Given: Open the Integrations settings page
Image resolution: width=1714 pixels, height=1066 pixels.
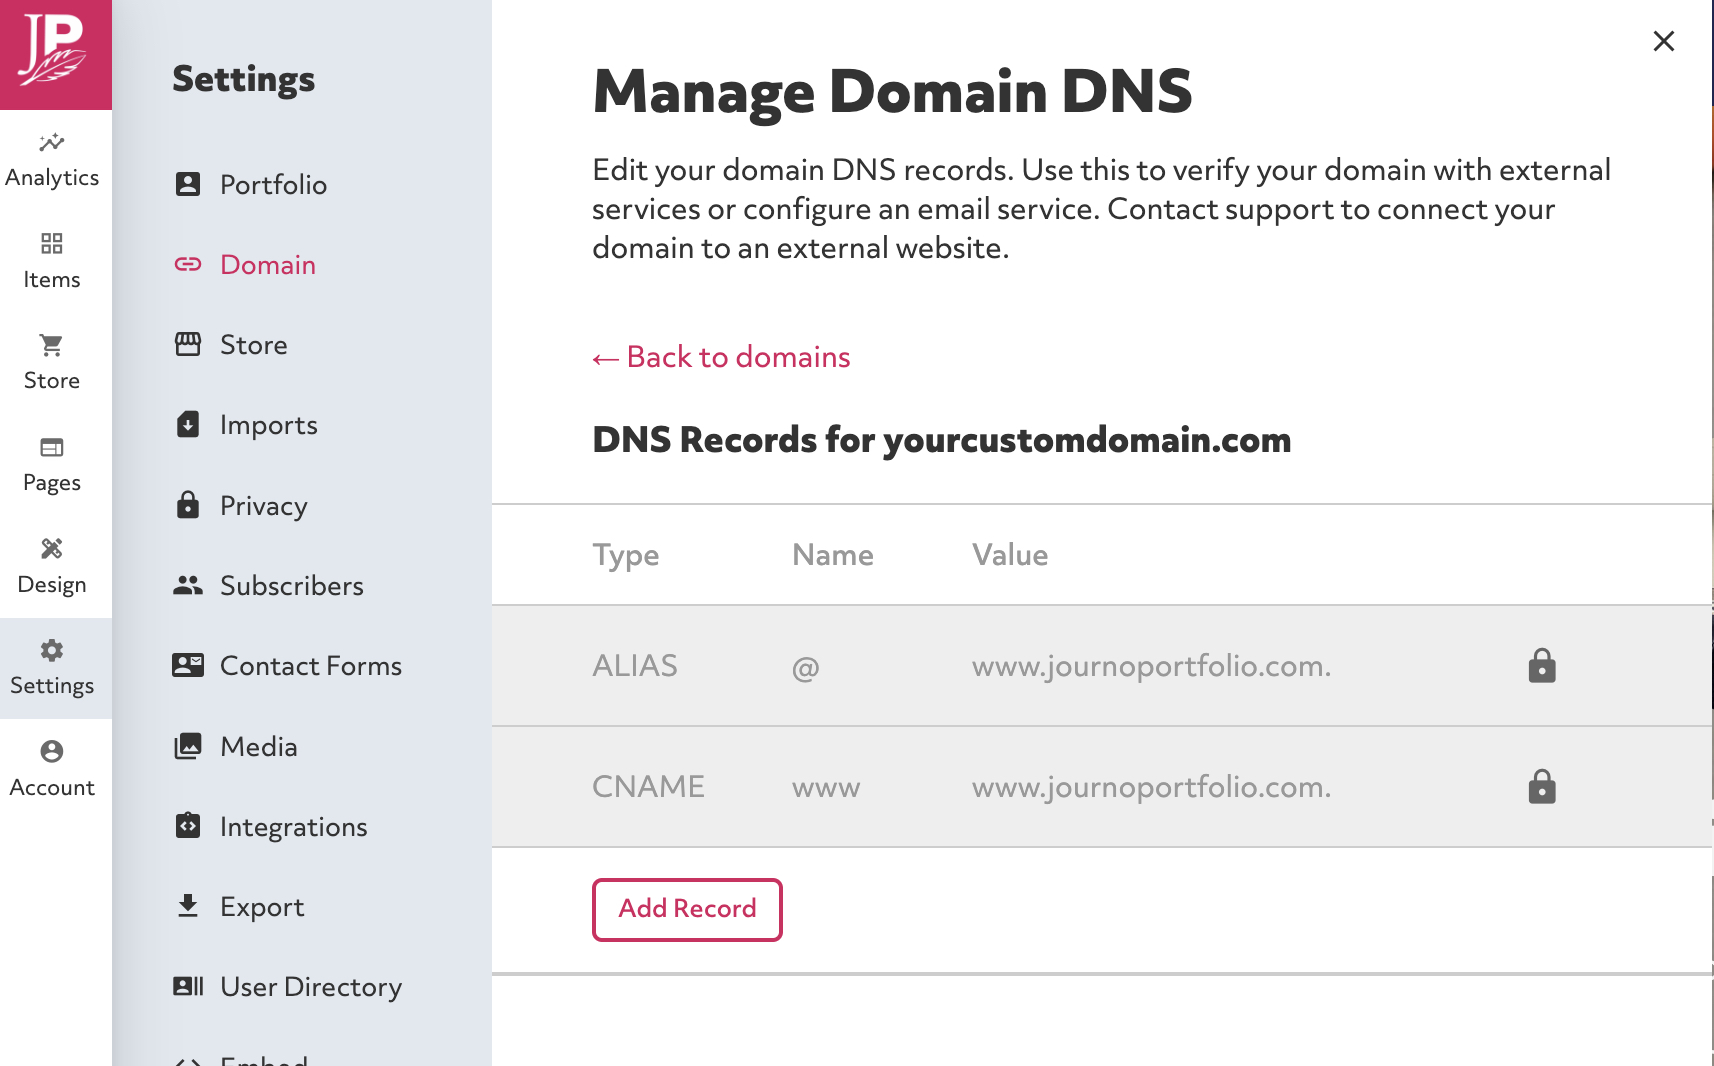Looking at the screenshot, I should (293, 826).
